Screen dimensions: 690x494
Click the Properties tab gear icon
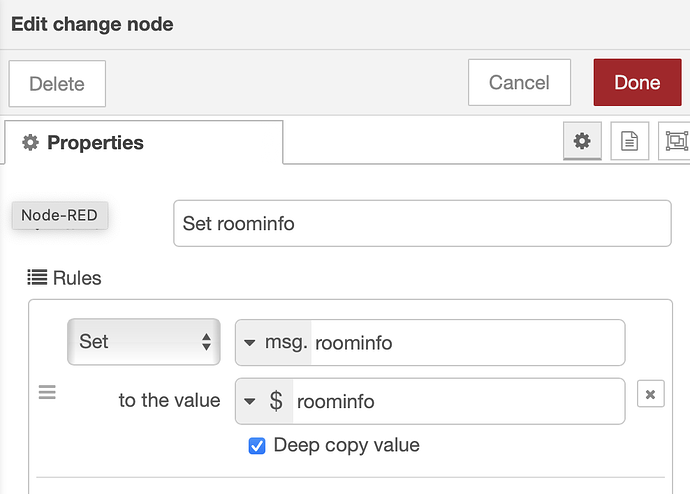pyautogui.click(x=30, y=143)
